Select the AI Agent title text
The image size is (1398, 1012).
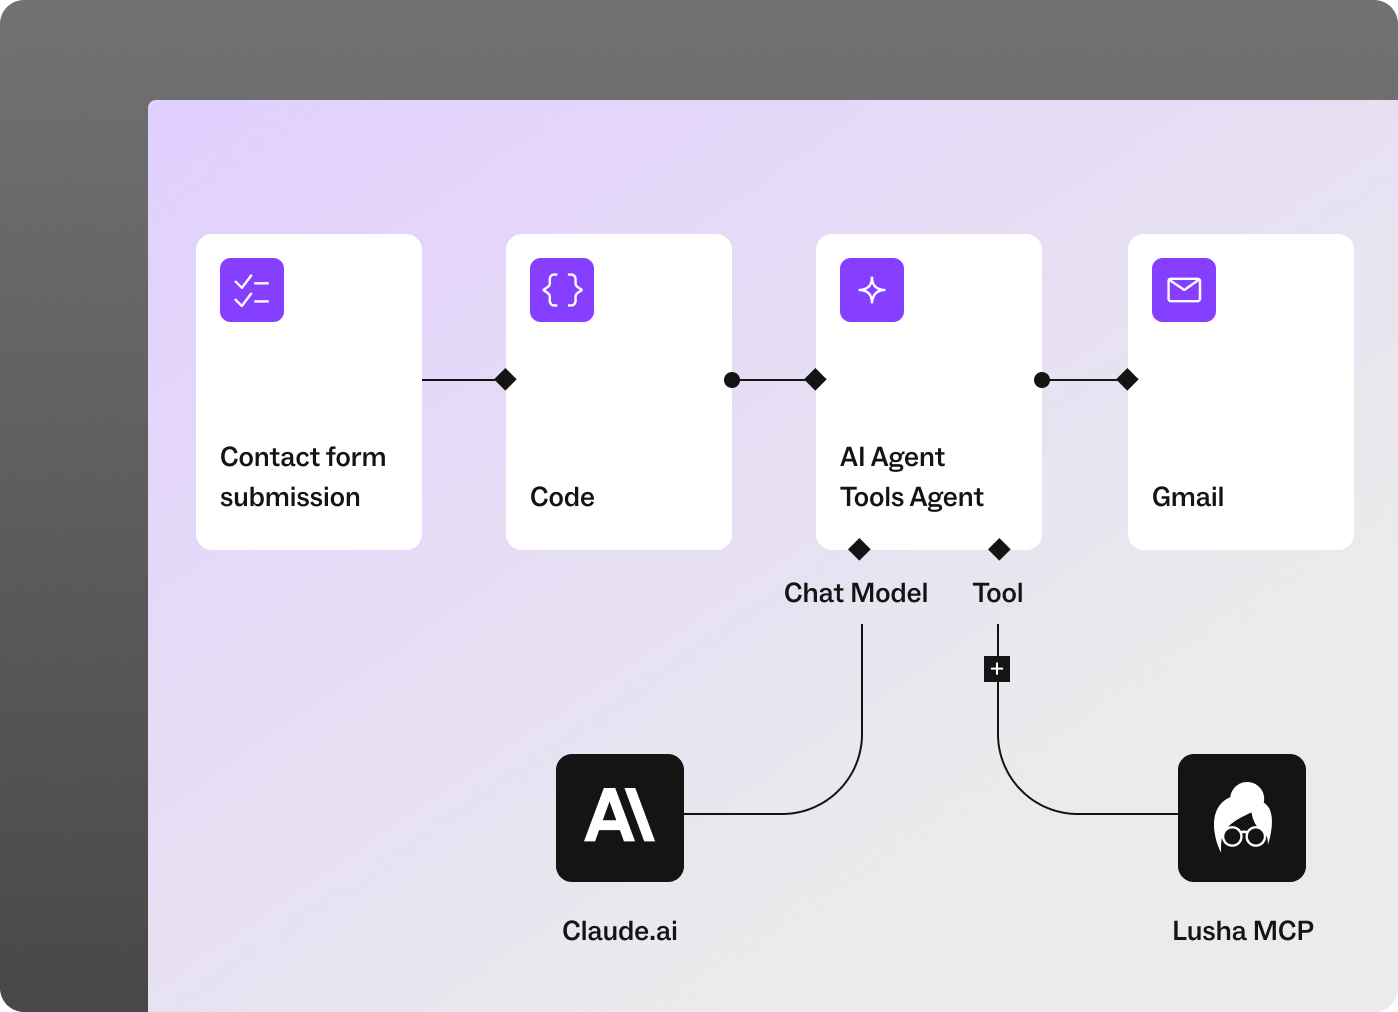click(892, 457)
